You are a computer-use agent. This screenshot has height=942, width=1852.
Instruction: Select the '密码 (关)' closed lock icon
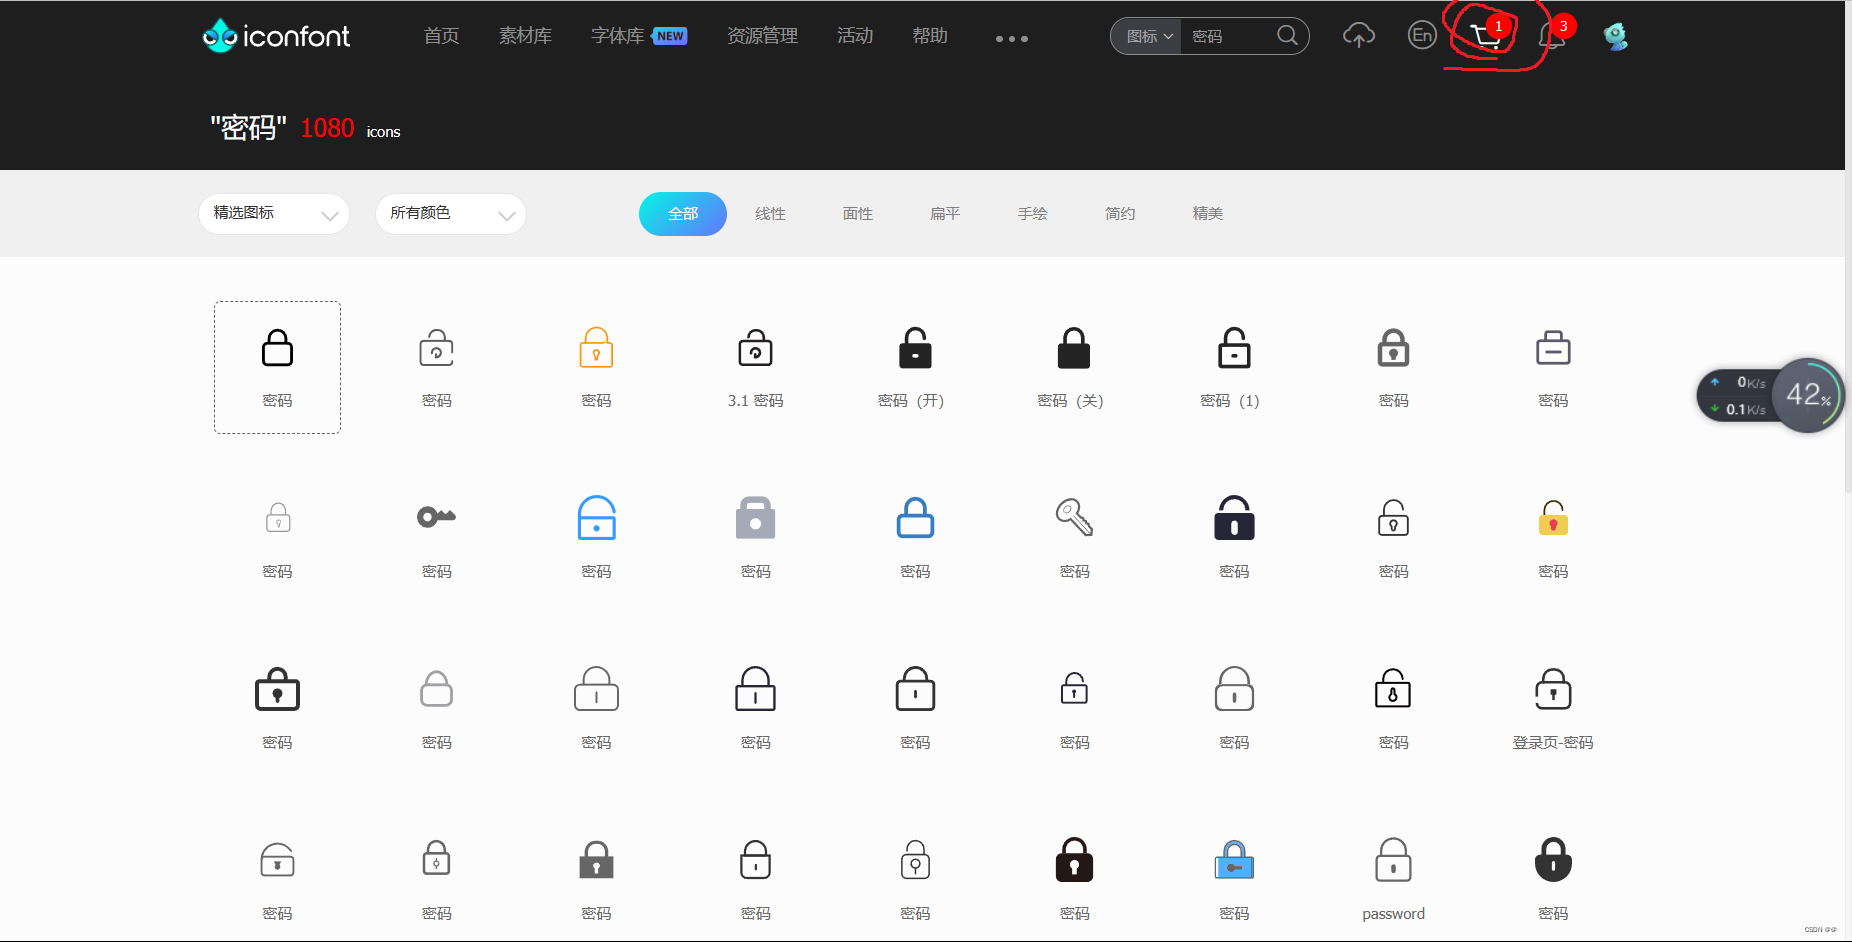pyautogui.click(x=1074, y=348)
